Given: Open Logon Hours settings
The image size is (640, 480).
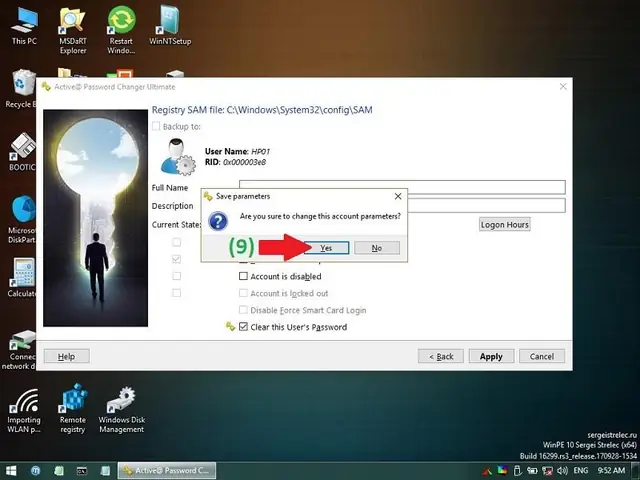Looking at the screenshot, I should (504, 224).
